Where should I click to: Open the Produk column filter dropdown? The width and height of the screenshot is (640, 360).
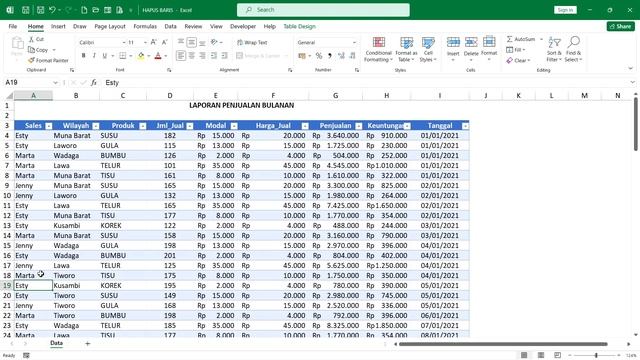pyautogui.click(x=142, y=126)
